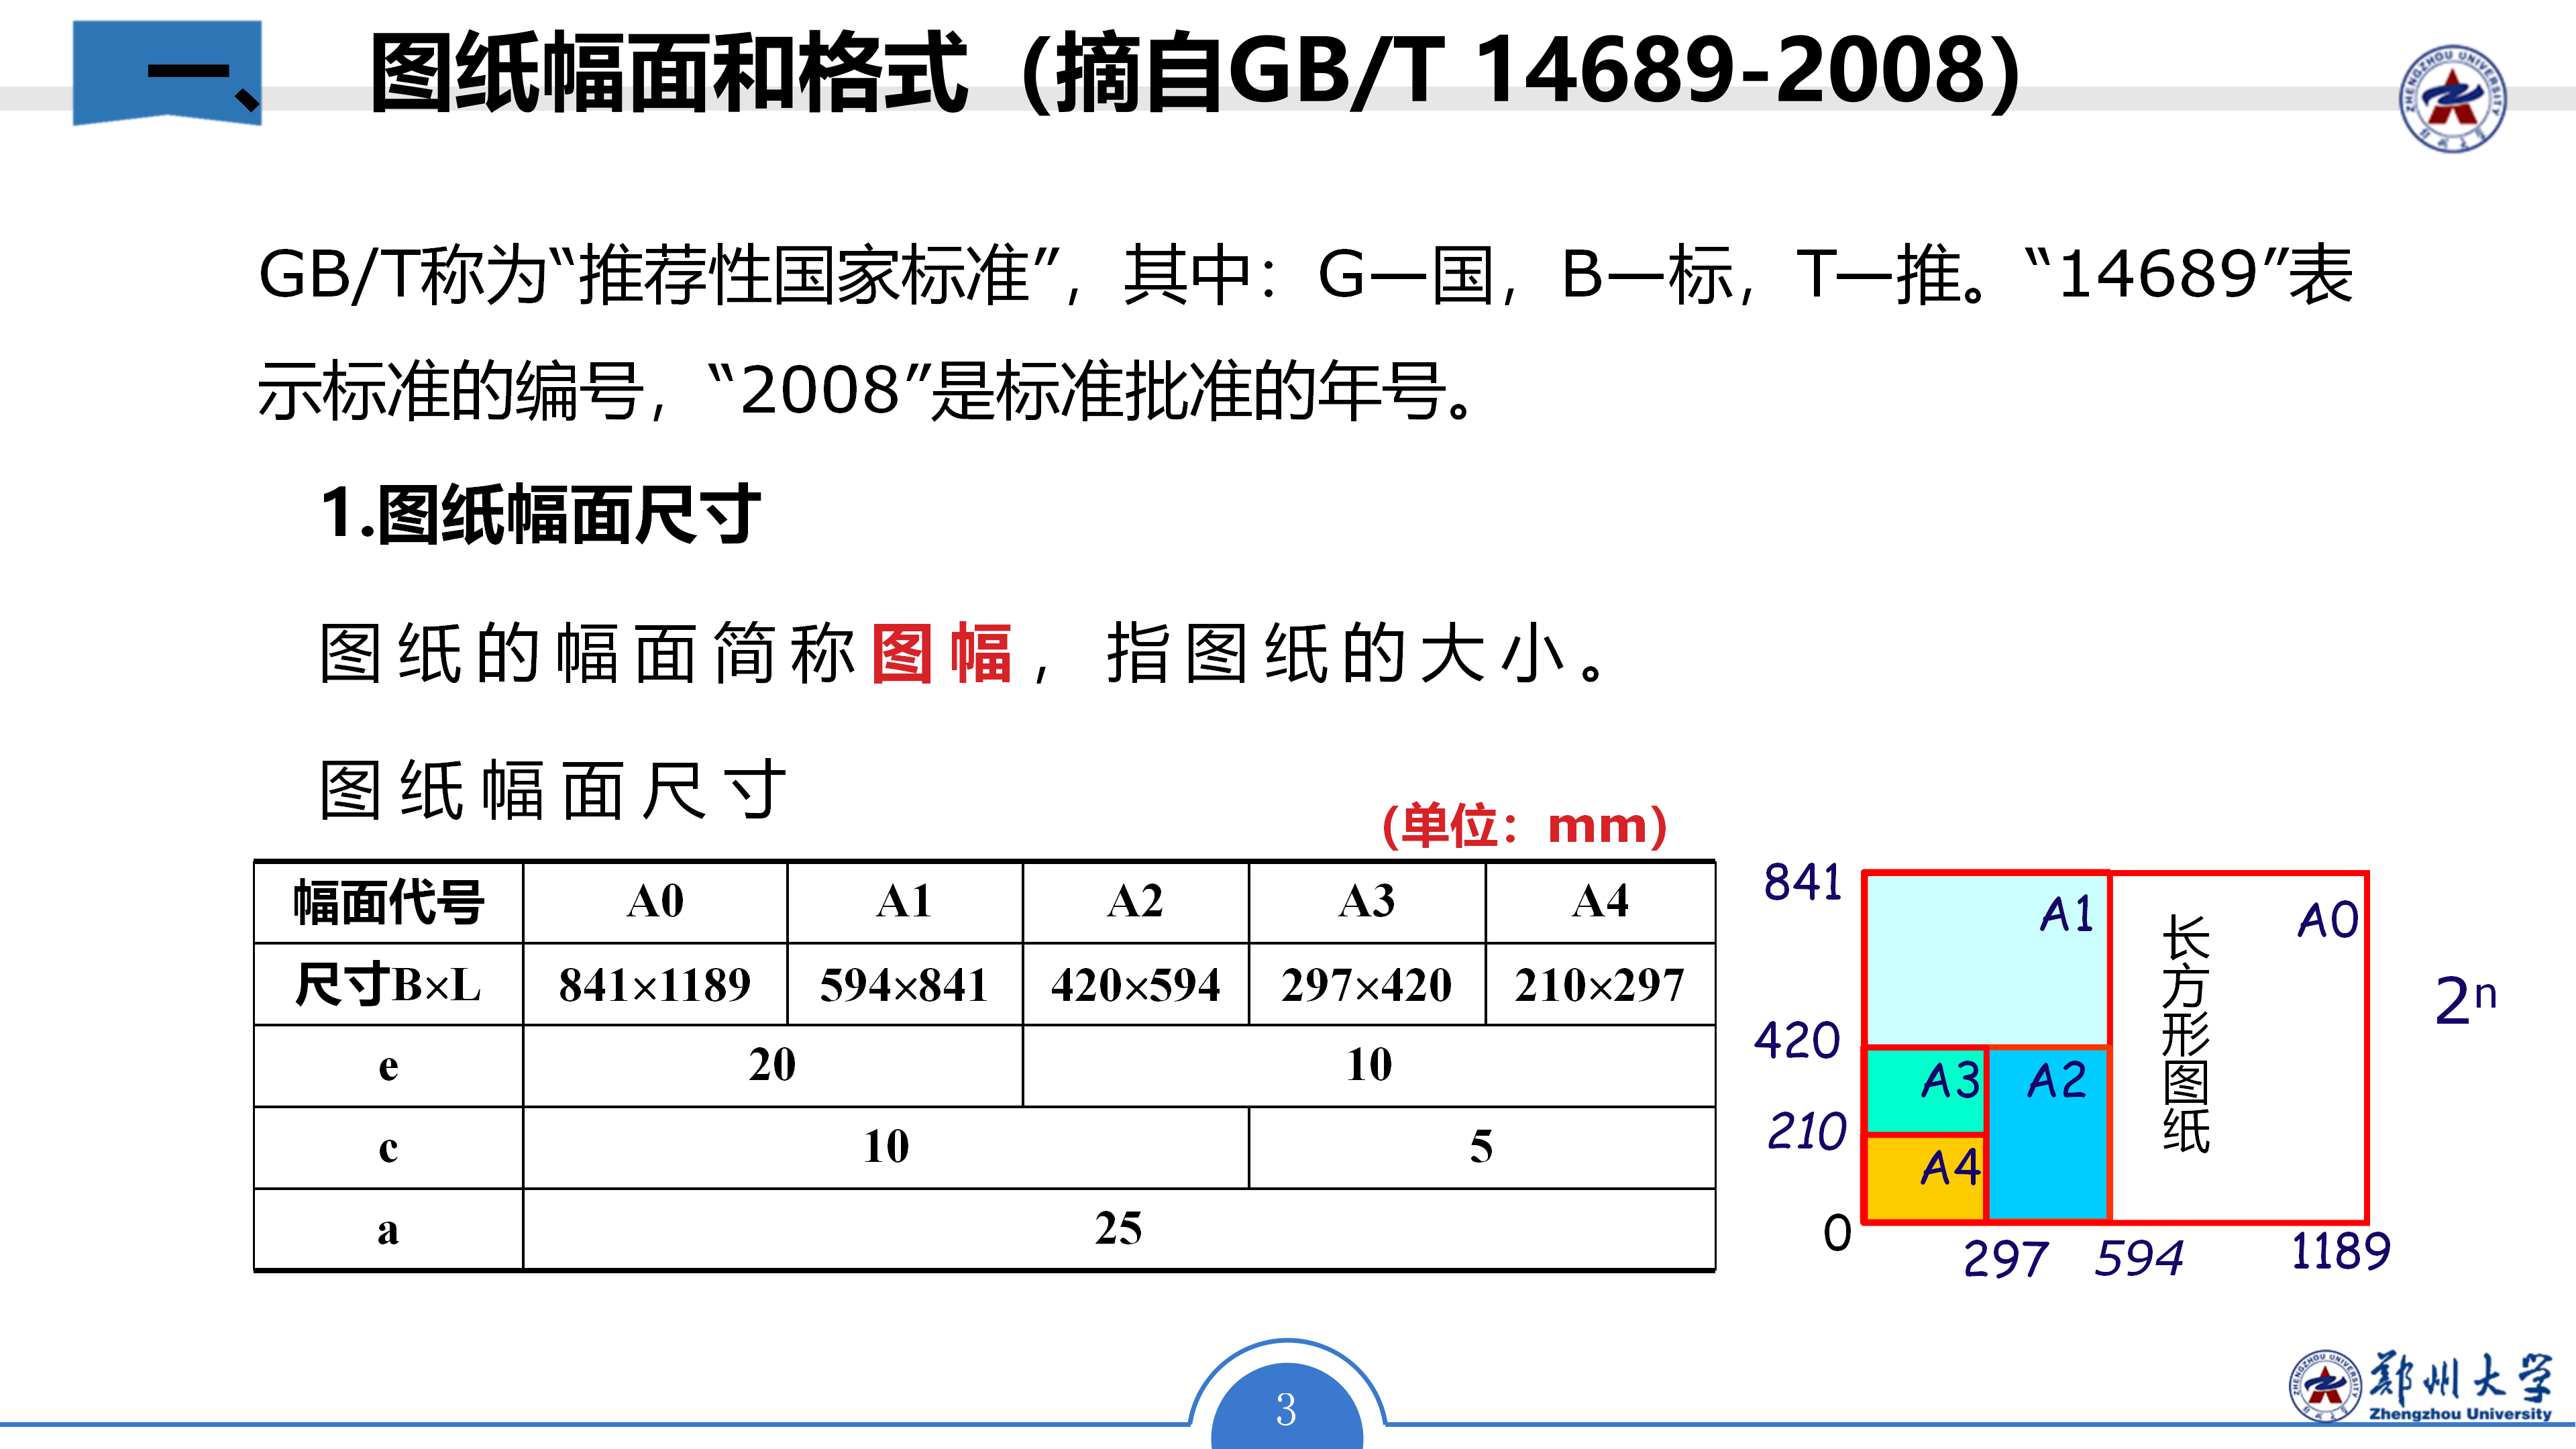This screenshot has height=1449, width=2576.
Task: Click the page number 3 circle
Action: [x=1286, y=1408]
